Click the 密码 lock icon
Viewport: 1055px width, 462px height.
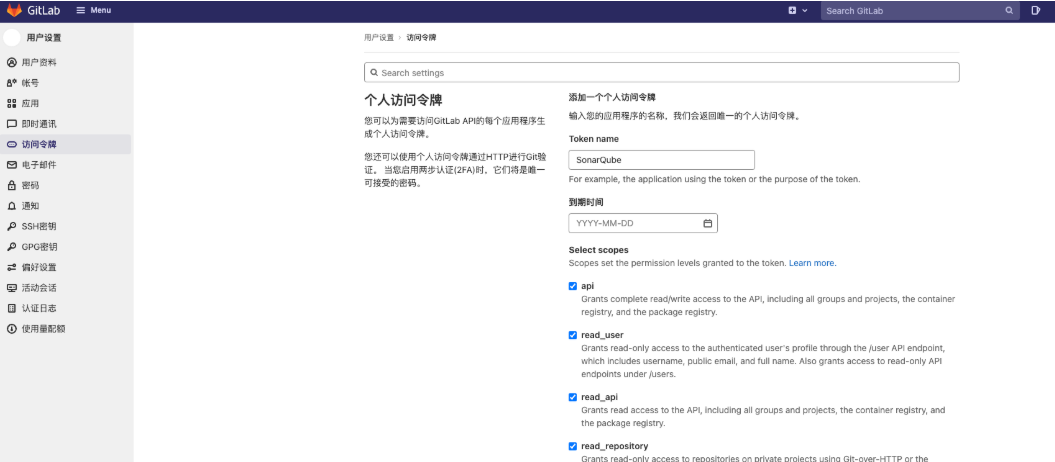coord(11,186)
